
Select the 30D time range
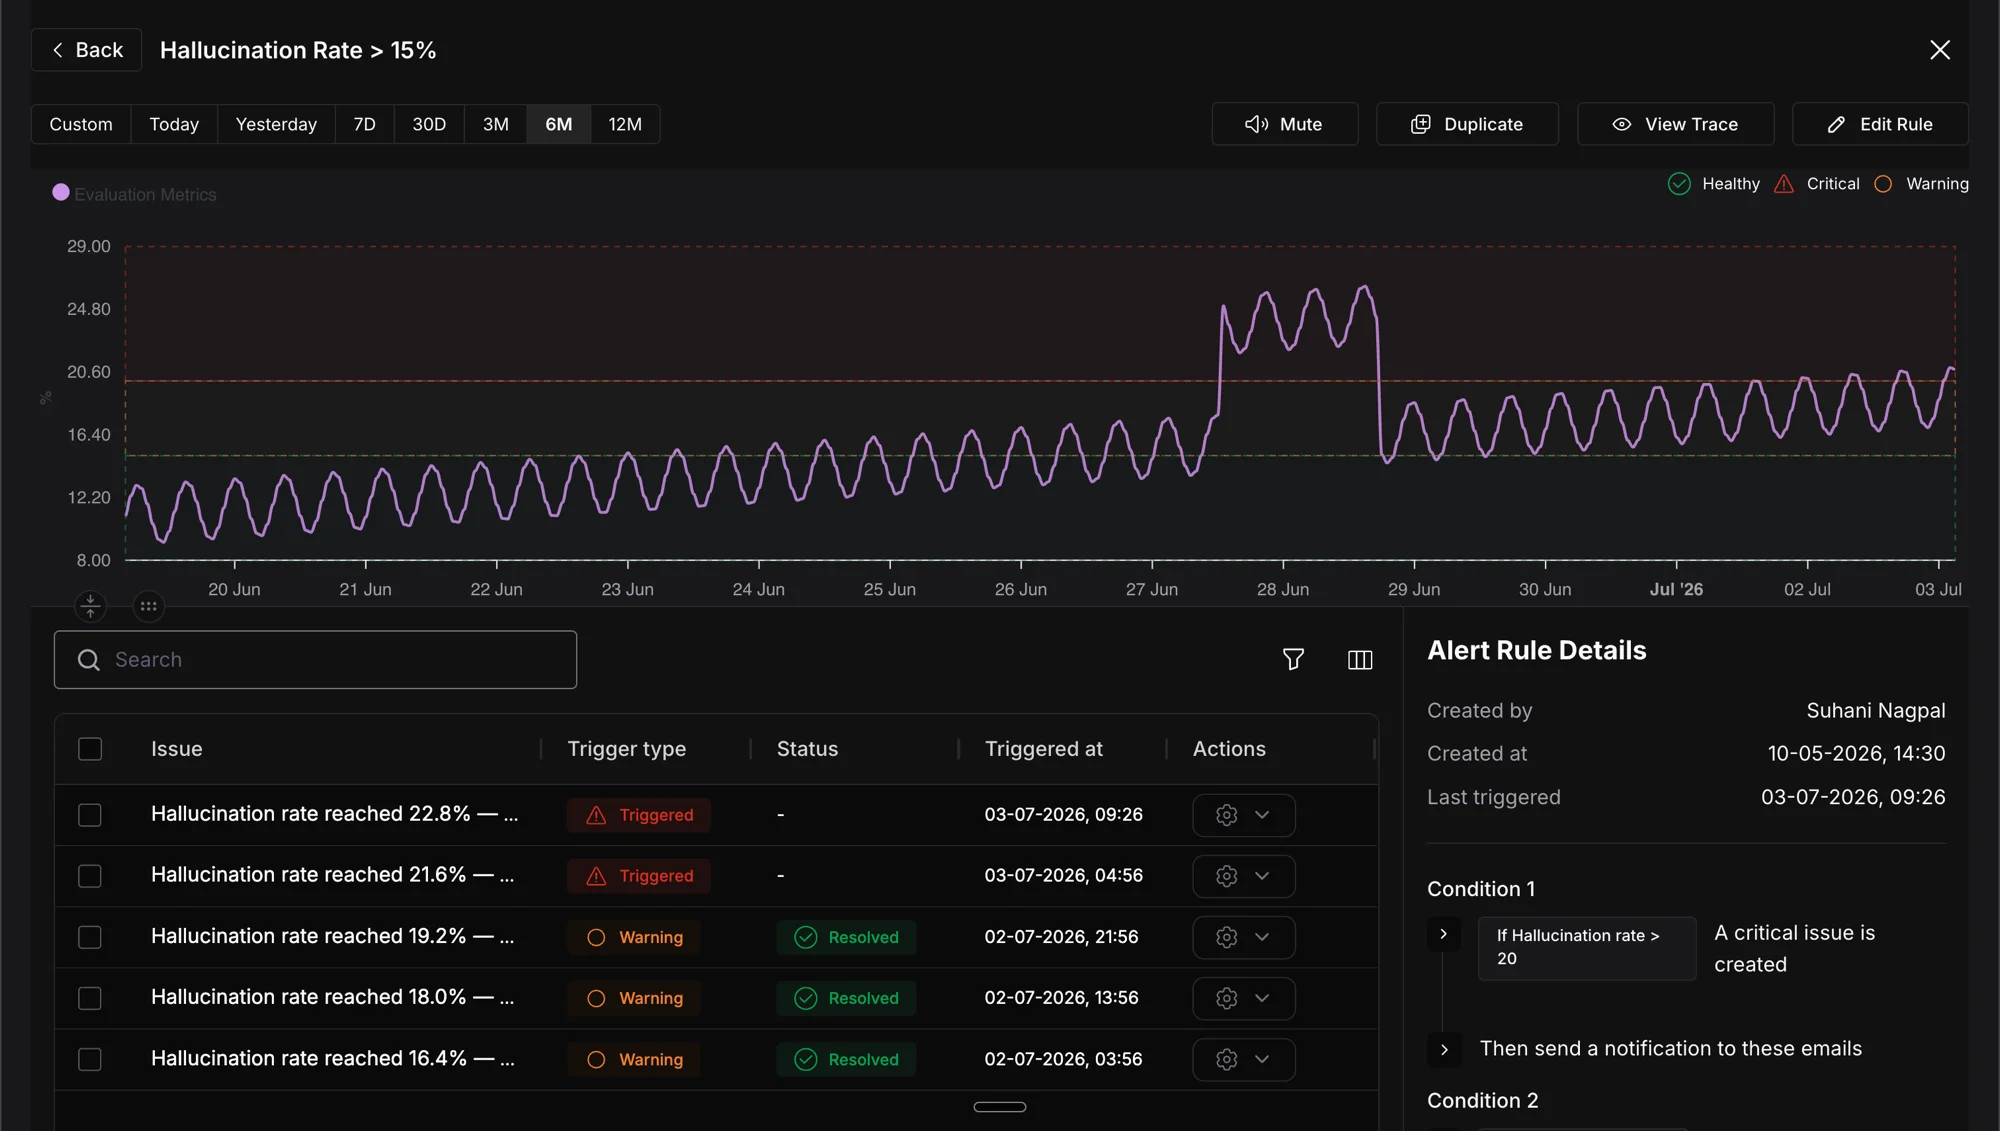tap(429, 124)
